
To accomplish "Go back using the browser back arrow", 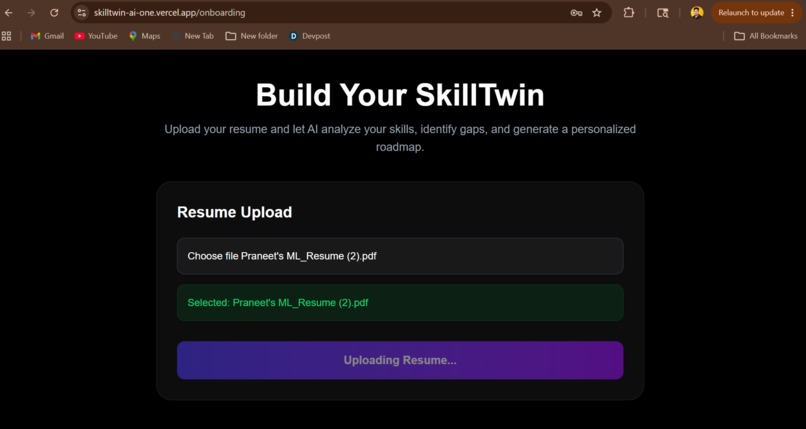I will [9, 13].
